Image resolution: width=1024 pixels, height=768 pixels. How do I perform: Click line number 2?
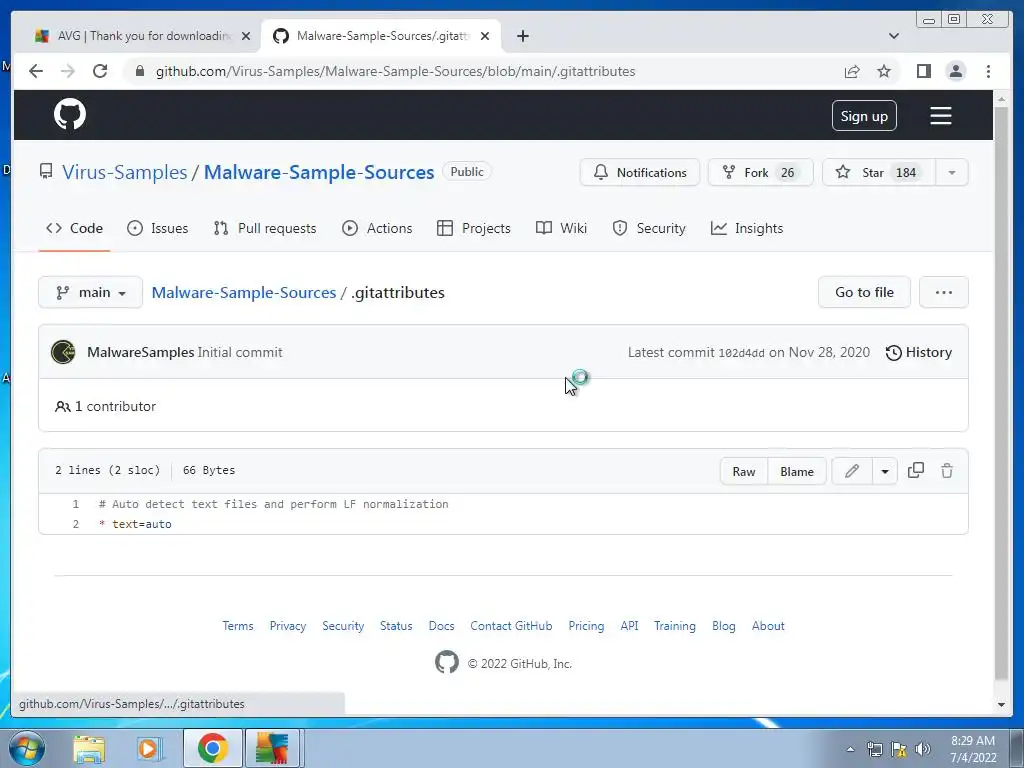point(76,524)
